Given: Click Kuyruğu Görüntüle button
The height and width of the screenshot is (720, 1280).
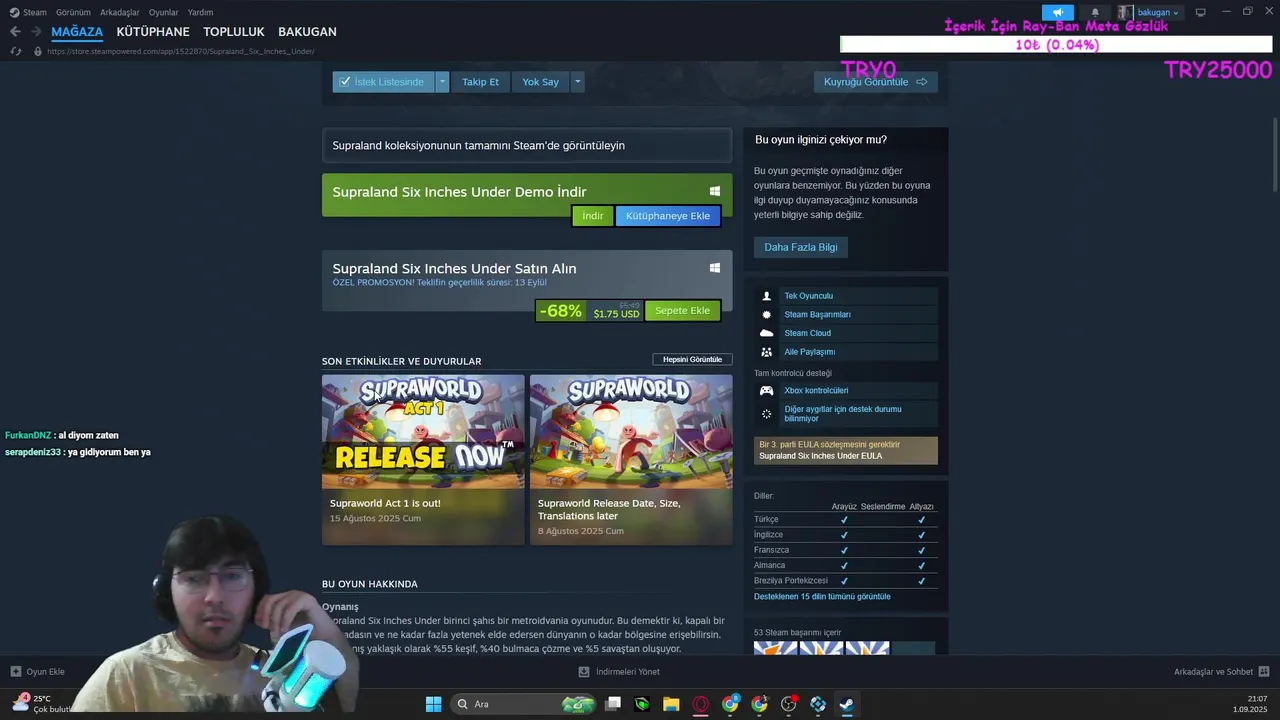Looking at the screenshot, I should coord(875,82).
